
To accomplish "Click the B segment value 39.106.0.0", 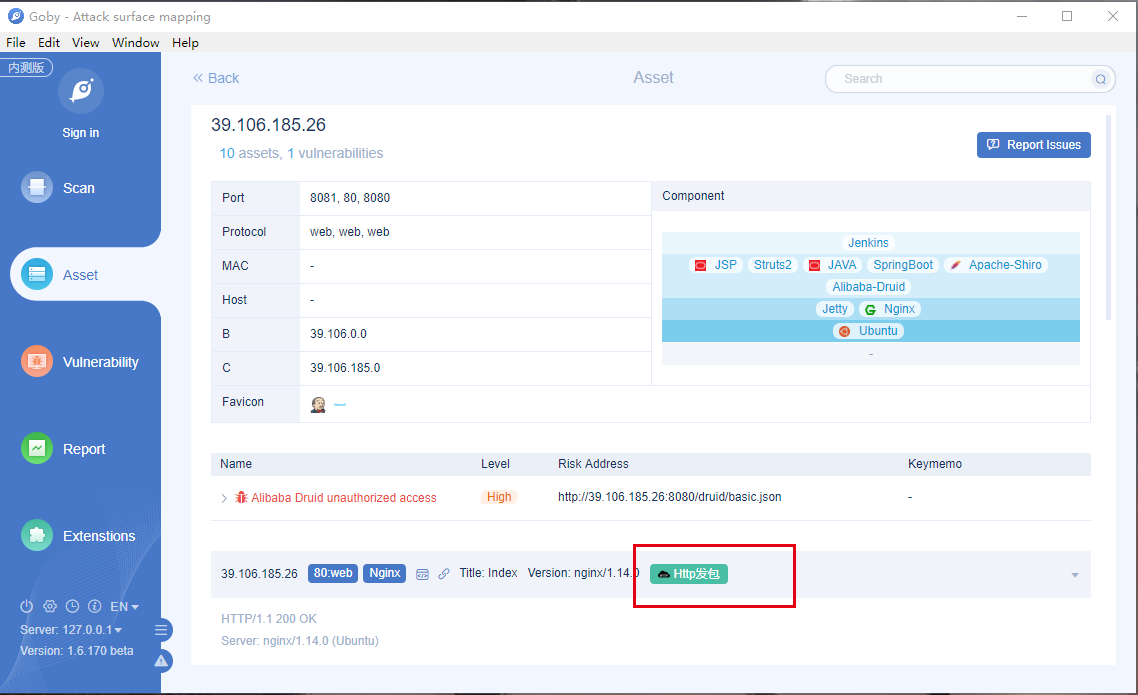I will 338,334.
